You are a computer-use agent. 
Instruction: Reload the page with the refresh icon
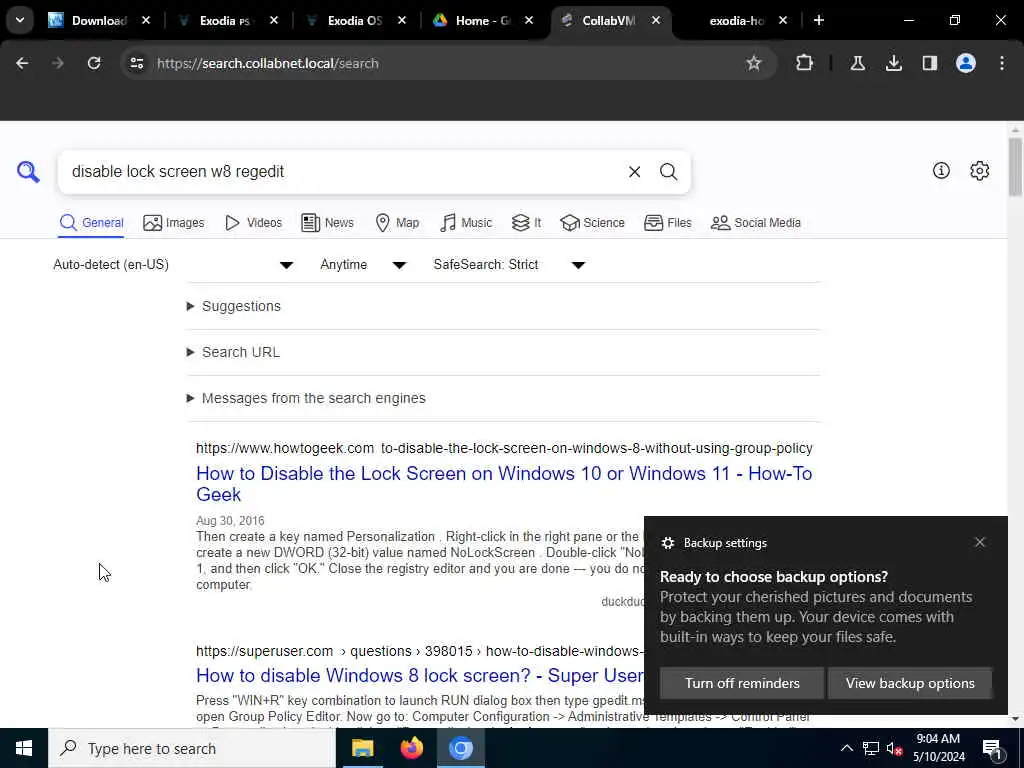coord(94,63)
